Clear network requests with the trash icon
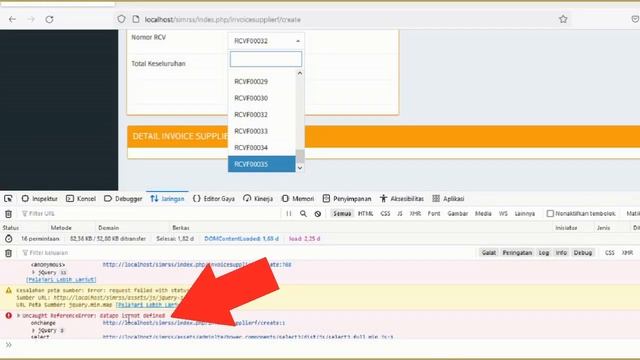 (8, 214)
